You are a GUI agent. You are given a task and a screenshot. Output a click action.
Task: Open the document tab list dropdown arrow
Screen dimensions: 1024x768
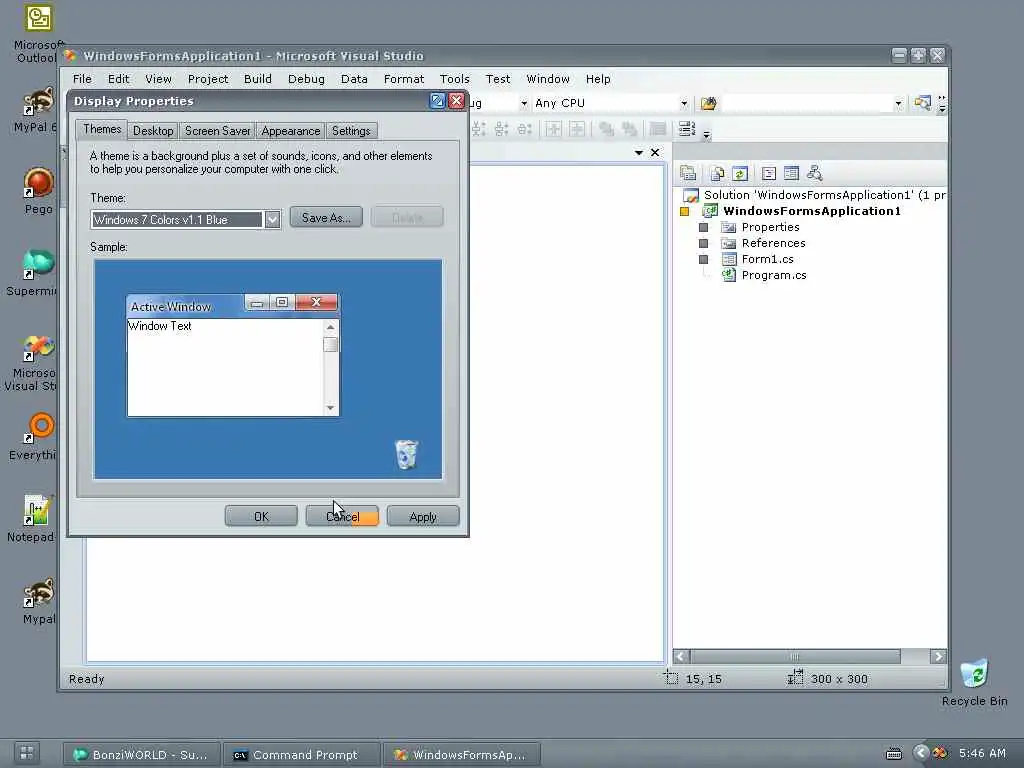pos(639,153)
